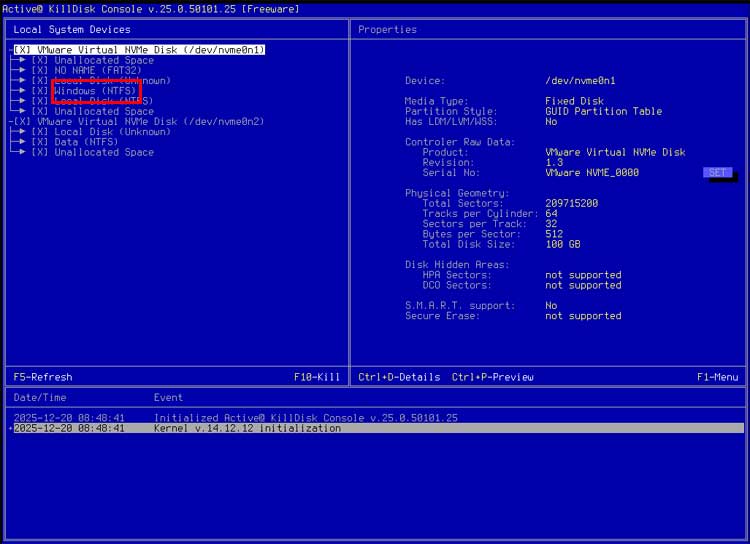Click the Disk Hidden Areas section heading
Viewport: 750px width, 544px height.
pos(457,265)
